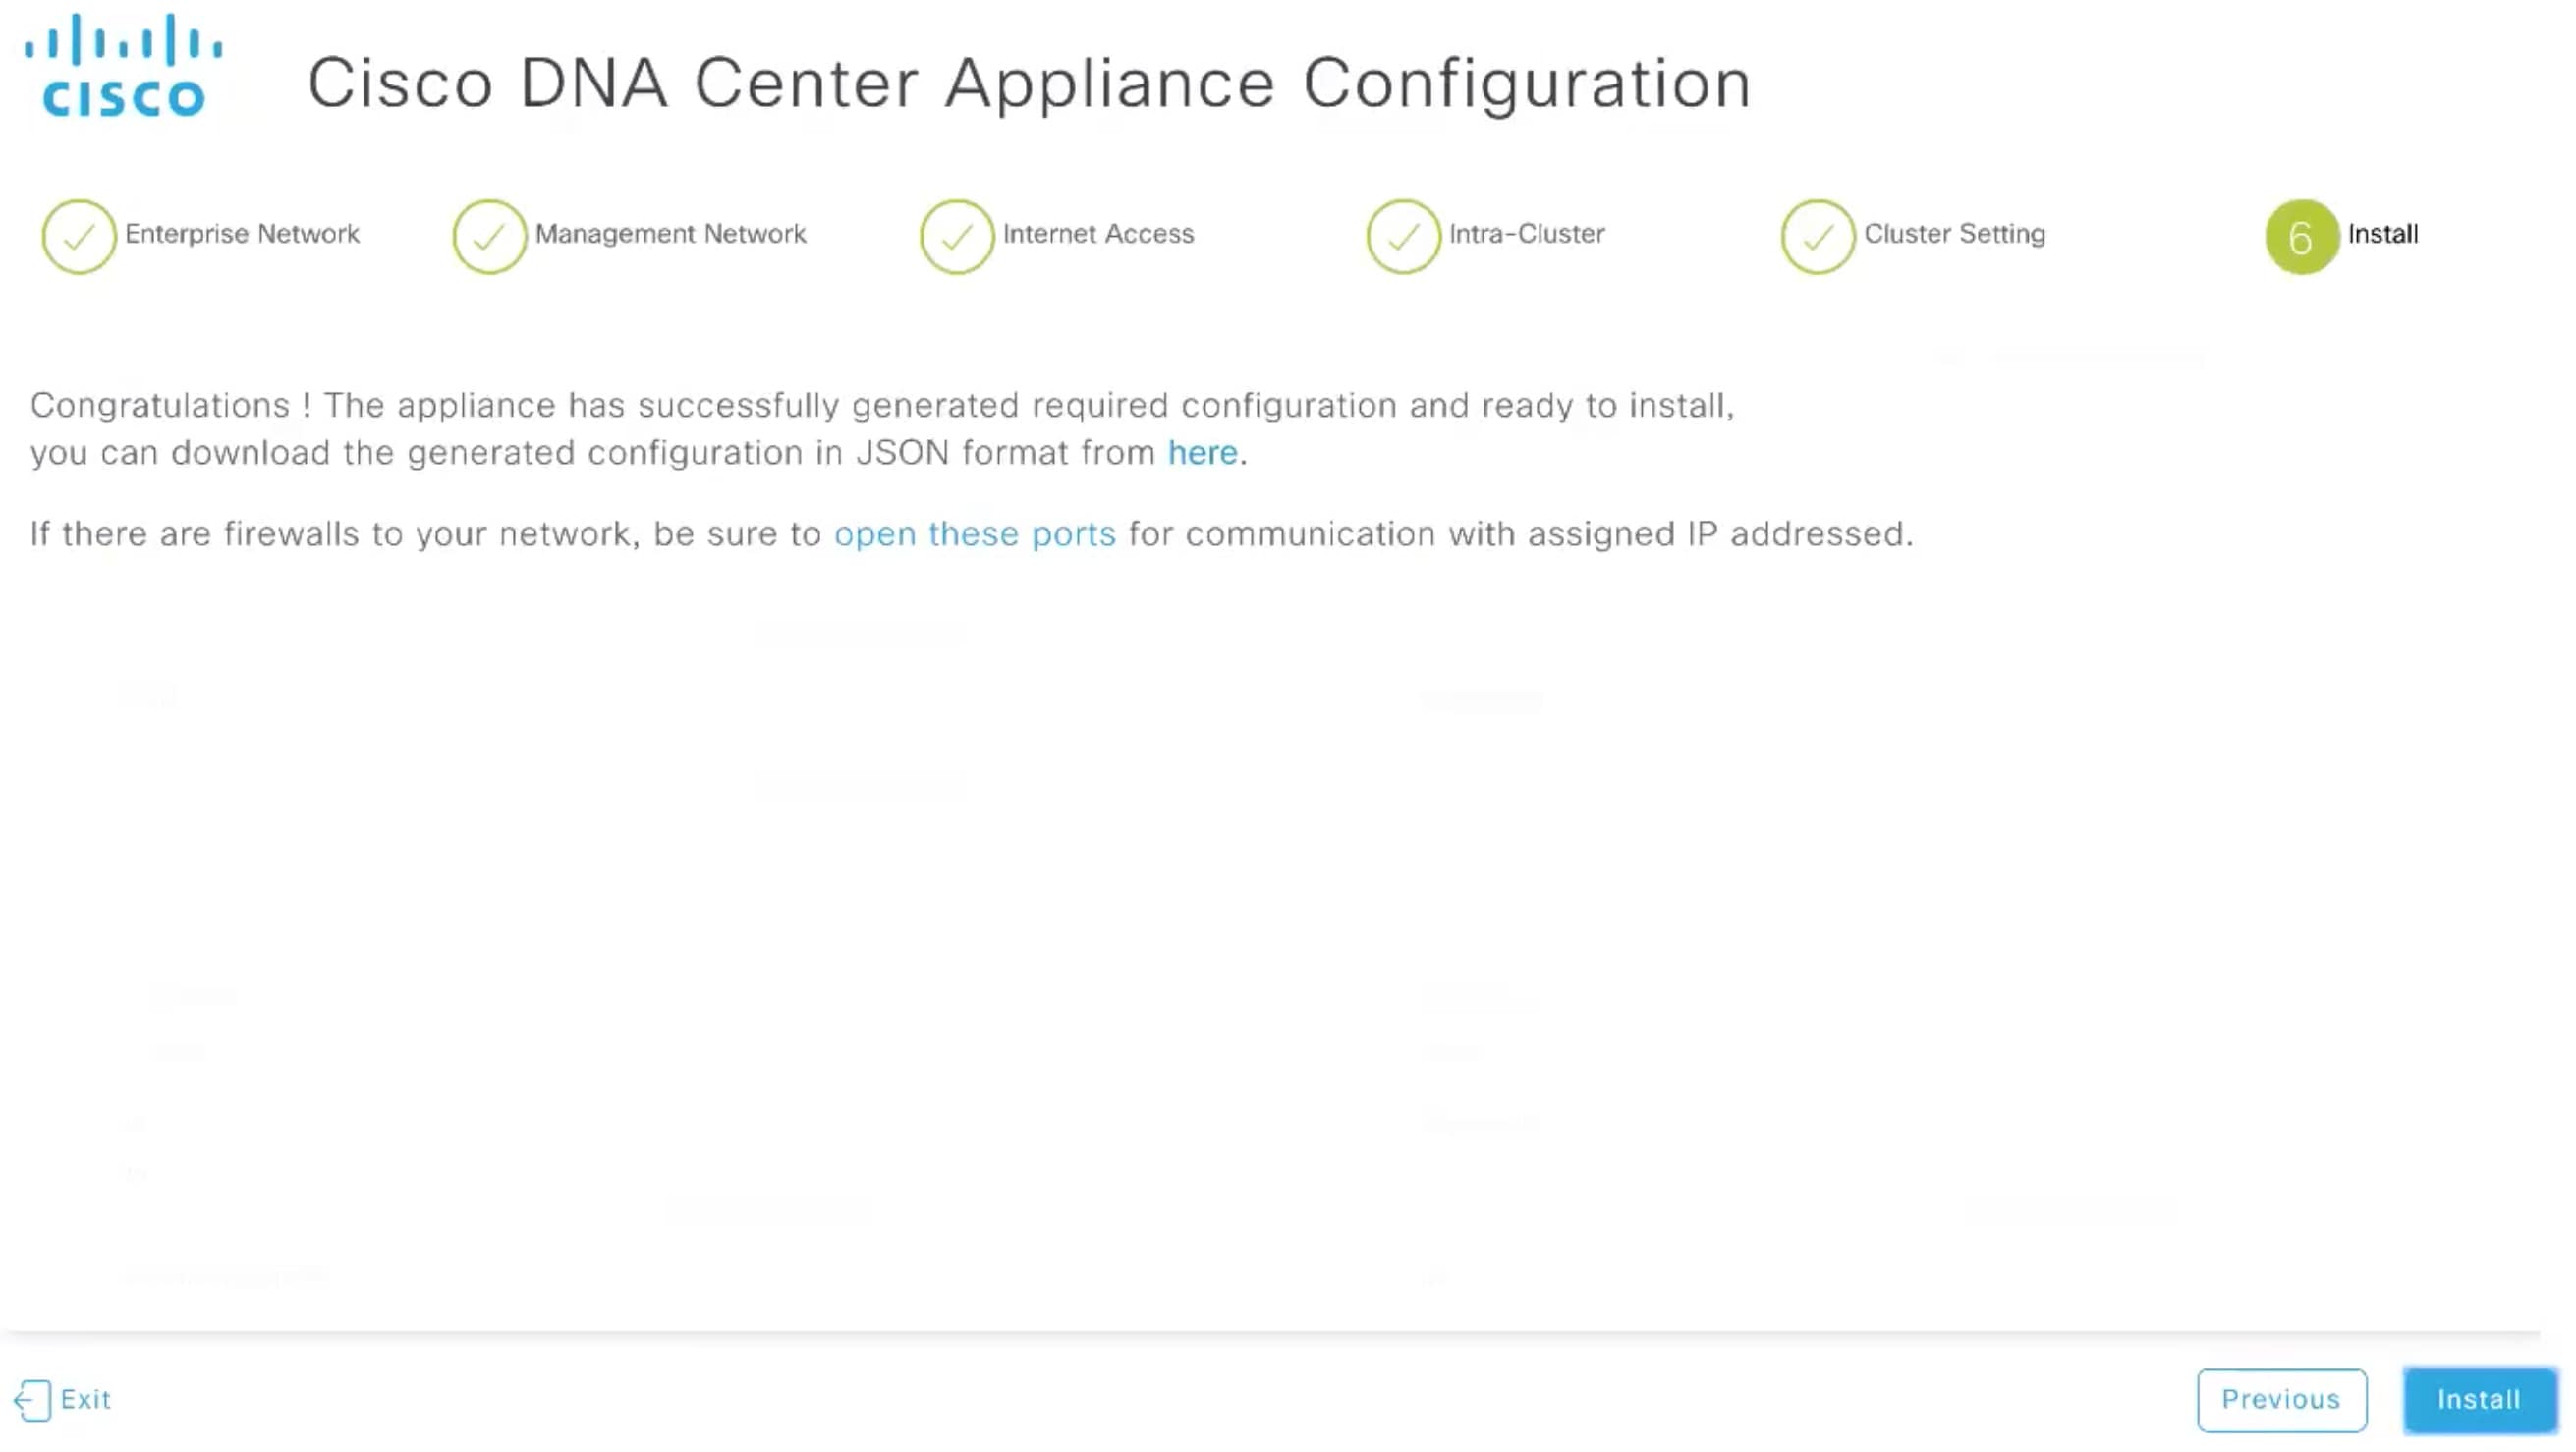The image size is (2576, 1452).
Task: Select the Intra-Cluster step
Action: pyautogui.click(x=1526, y=234)
